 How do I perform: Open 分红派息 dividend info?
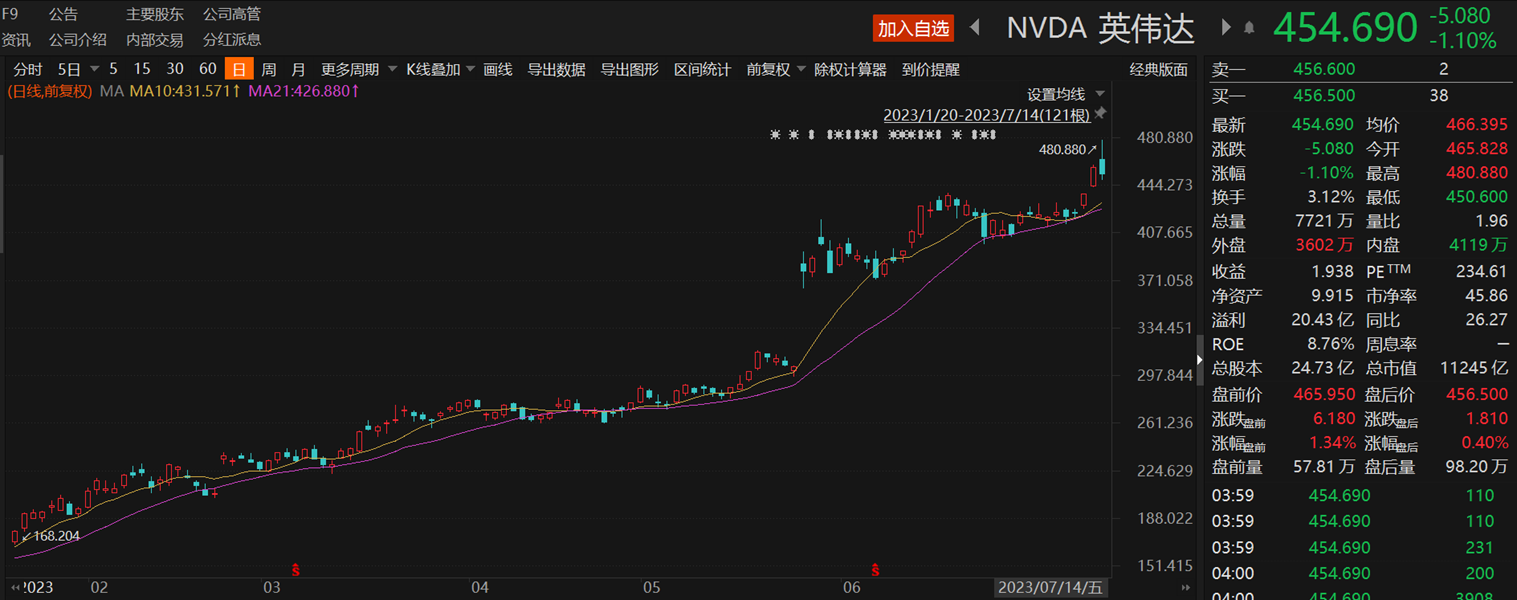tap(232, 40)
